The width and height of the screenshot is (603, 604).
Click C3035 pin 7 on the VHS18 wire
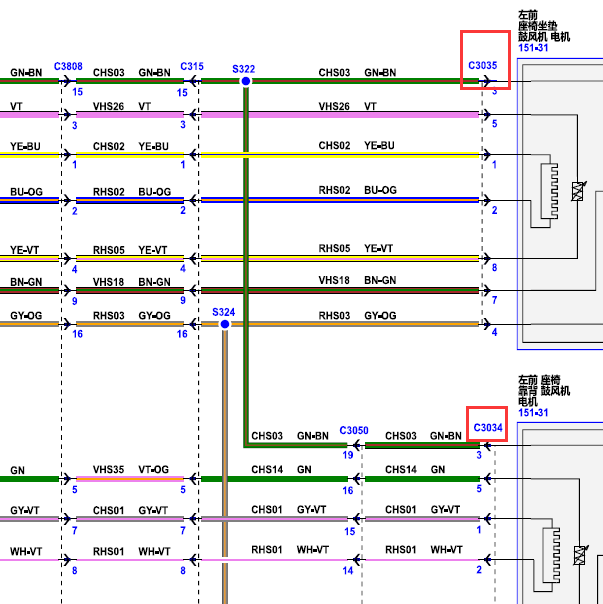(x=494, y=300)
